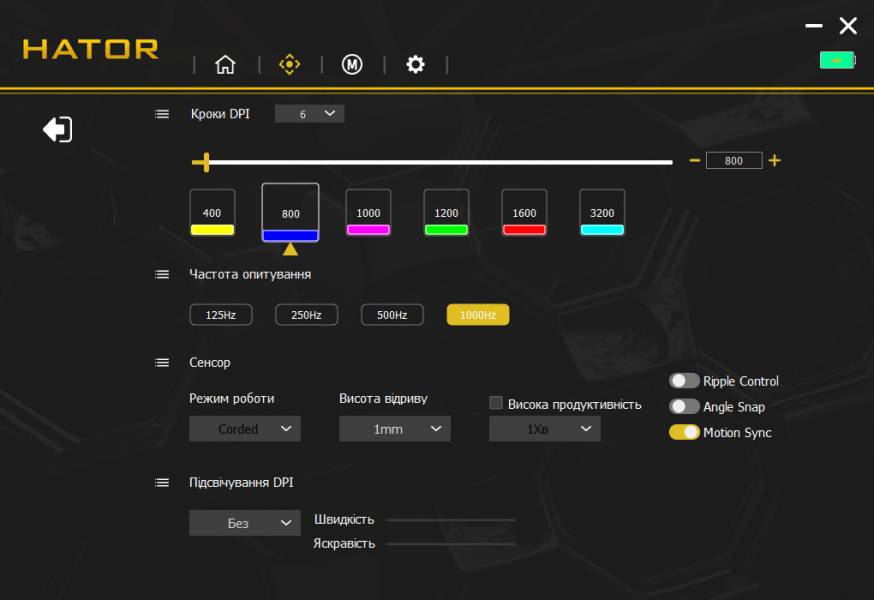Click the Частота опитування heading
This screenshot has height=600, width=874.
(x=250, y=274)
